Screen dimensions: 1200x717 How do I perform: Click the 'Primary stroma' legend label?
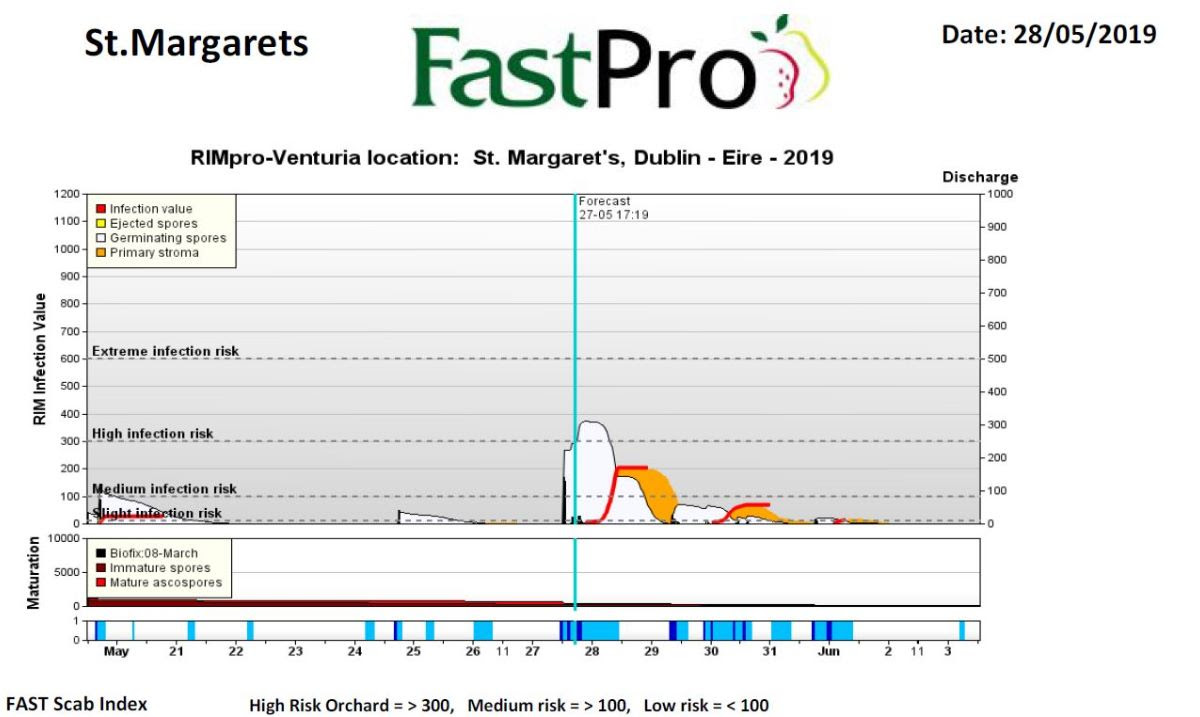[154, 253]
